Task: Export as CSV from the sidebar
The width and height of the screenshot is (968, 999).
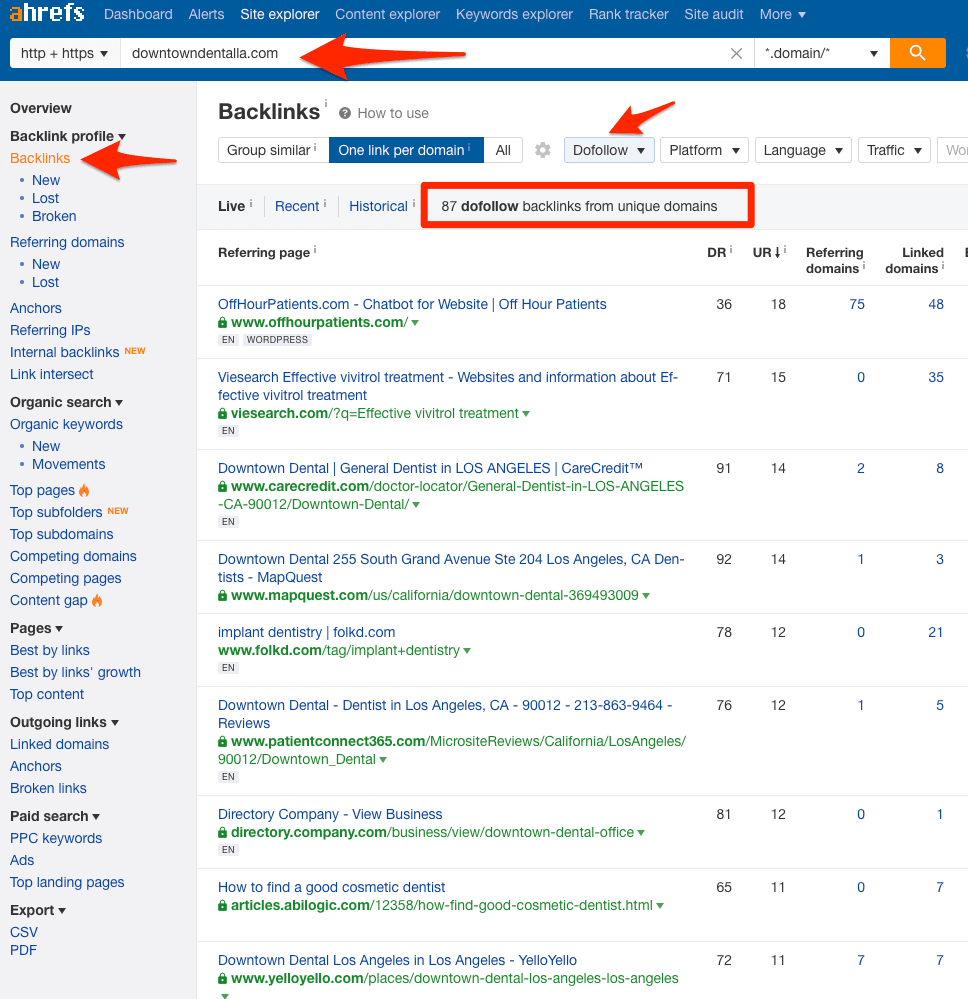Action: point(24,933)
